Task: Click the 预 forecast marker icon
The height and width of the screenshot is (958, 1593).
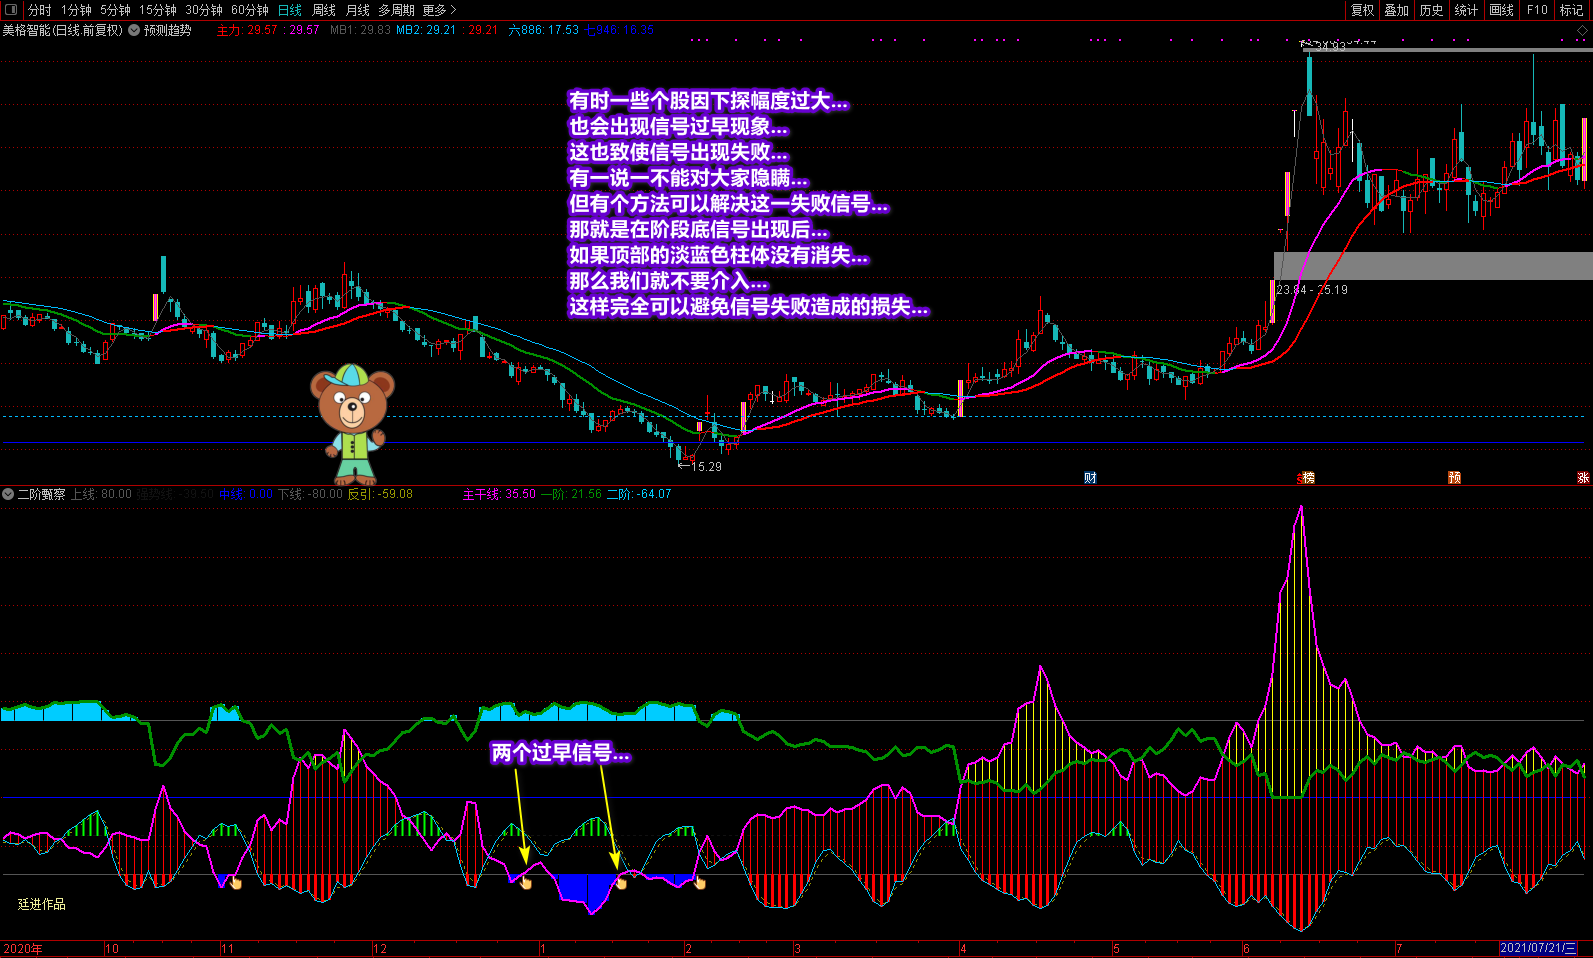Action: (1454, 478)
